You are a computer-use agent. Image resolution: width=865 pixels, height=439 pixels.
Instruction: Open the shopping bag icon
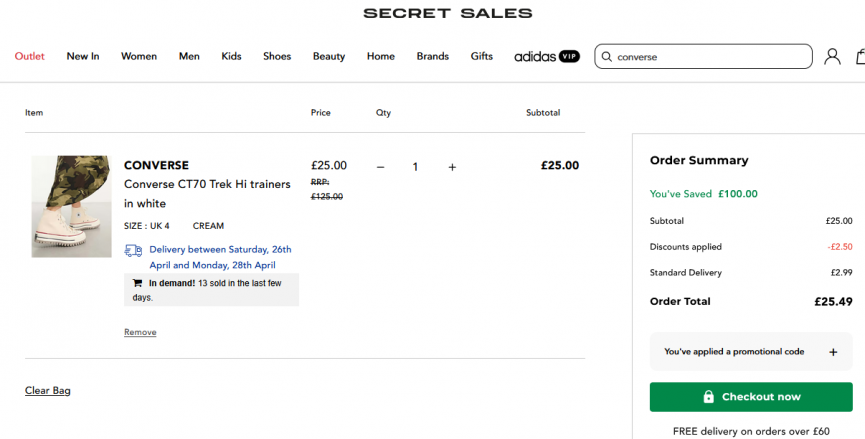tap(860, 57)
